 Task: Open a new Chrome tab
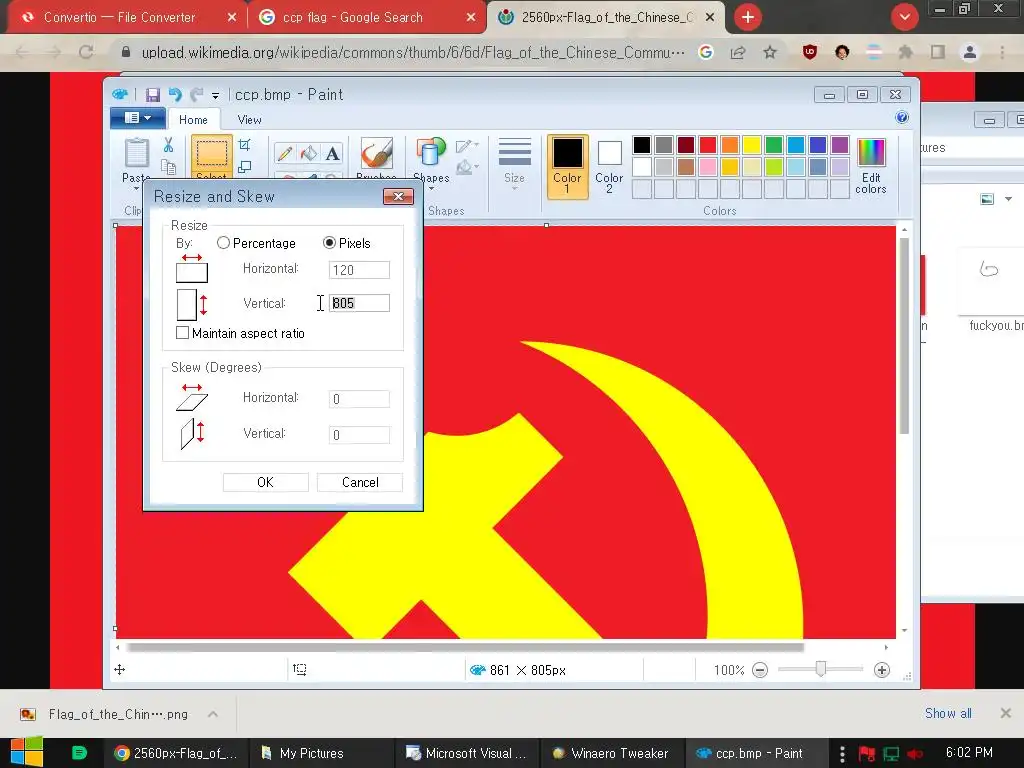[748, 18]
